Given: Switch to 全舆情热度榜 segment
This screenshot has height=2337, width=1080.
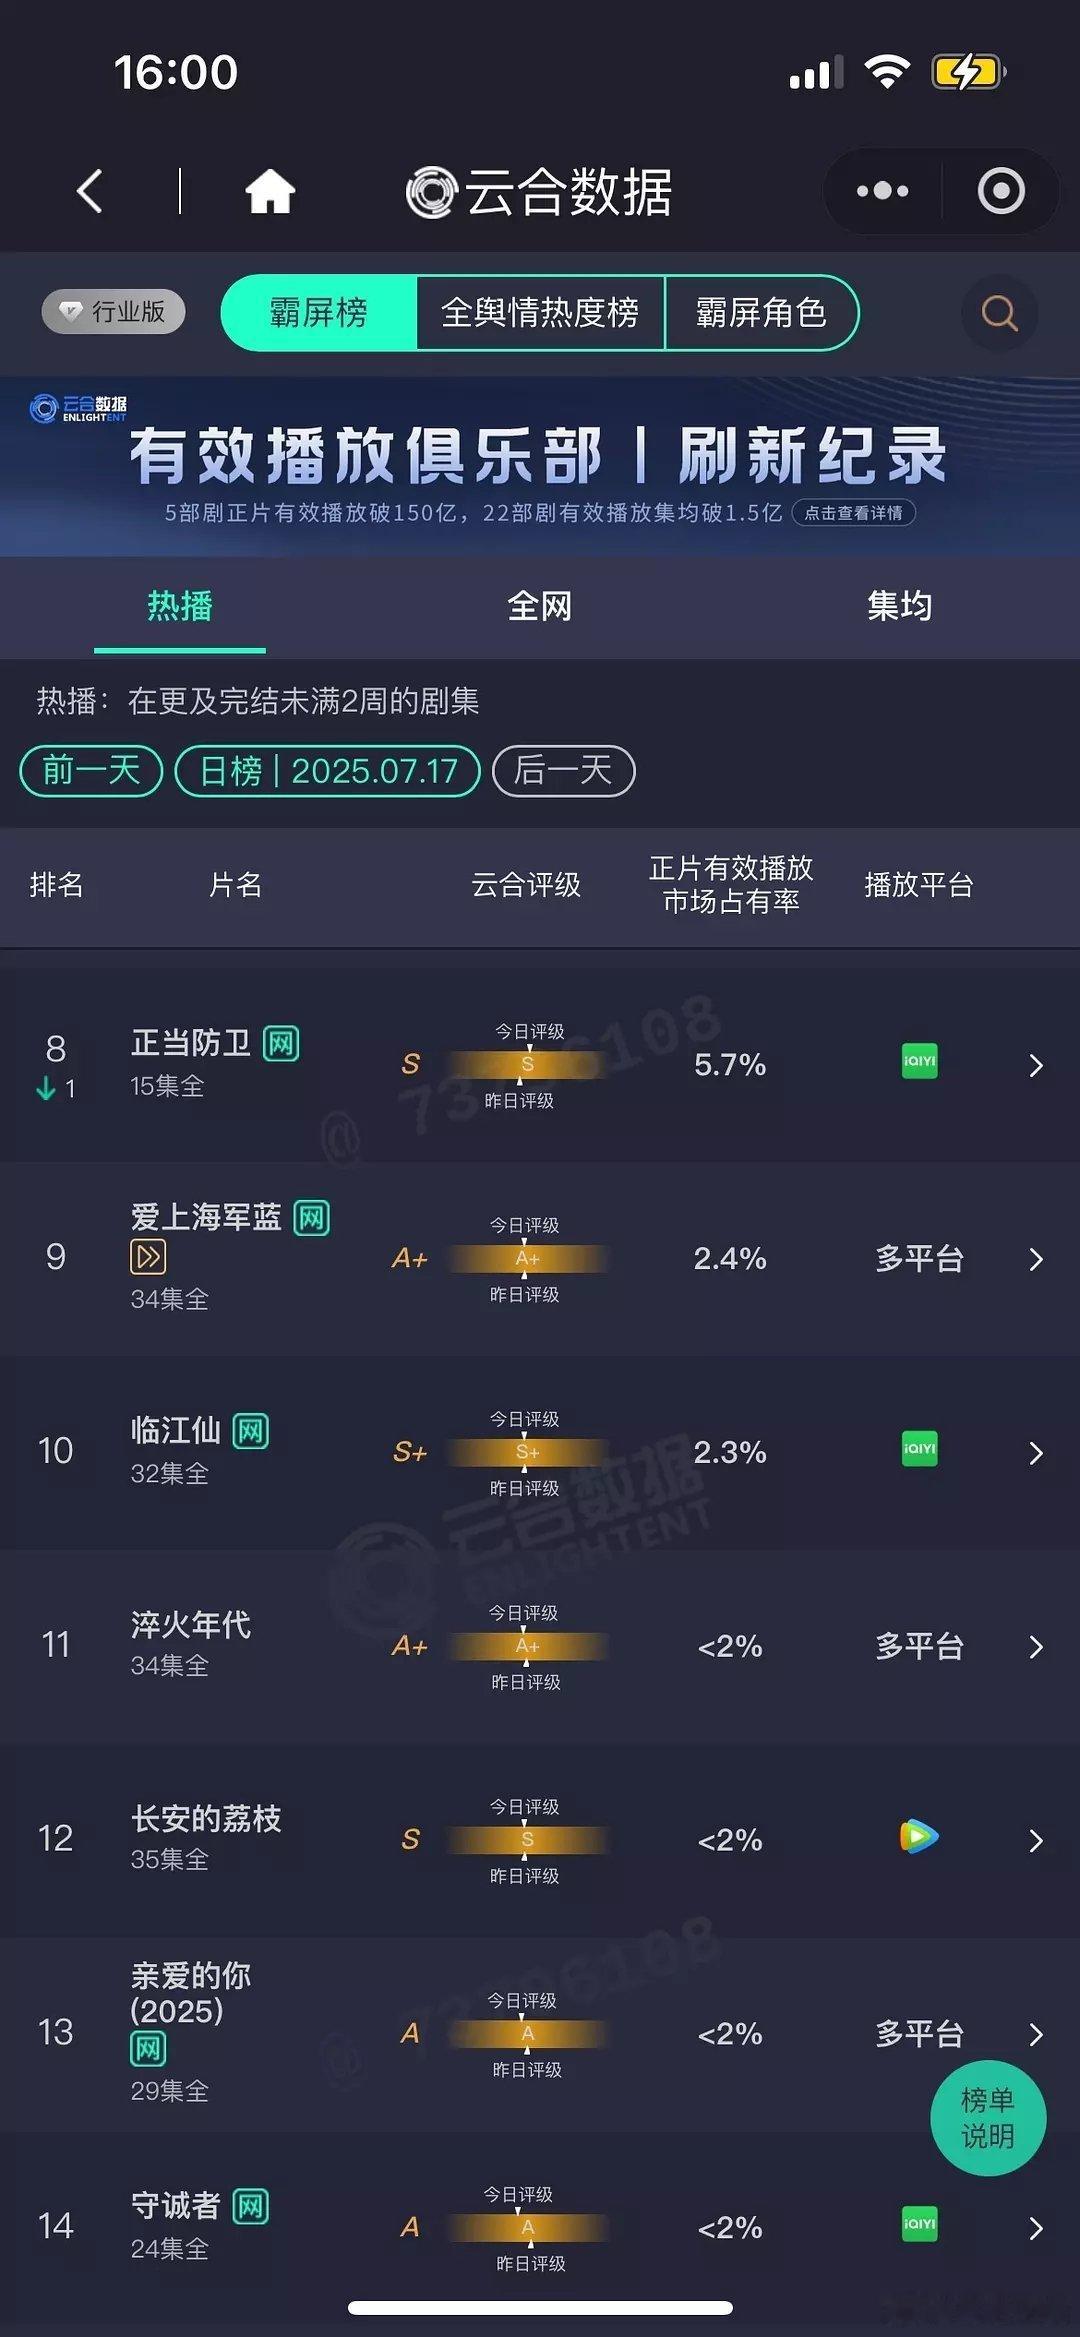Looking at the screenshot, I should click(540, 313).
